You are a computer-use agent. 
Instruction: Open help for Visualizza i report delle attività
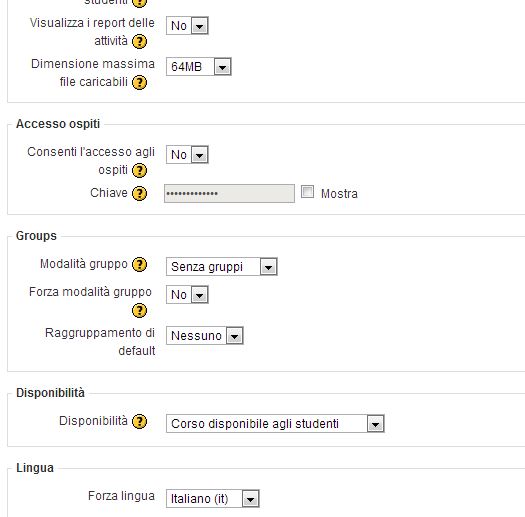pyautogui.click(x=139, y=42)
